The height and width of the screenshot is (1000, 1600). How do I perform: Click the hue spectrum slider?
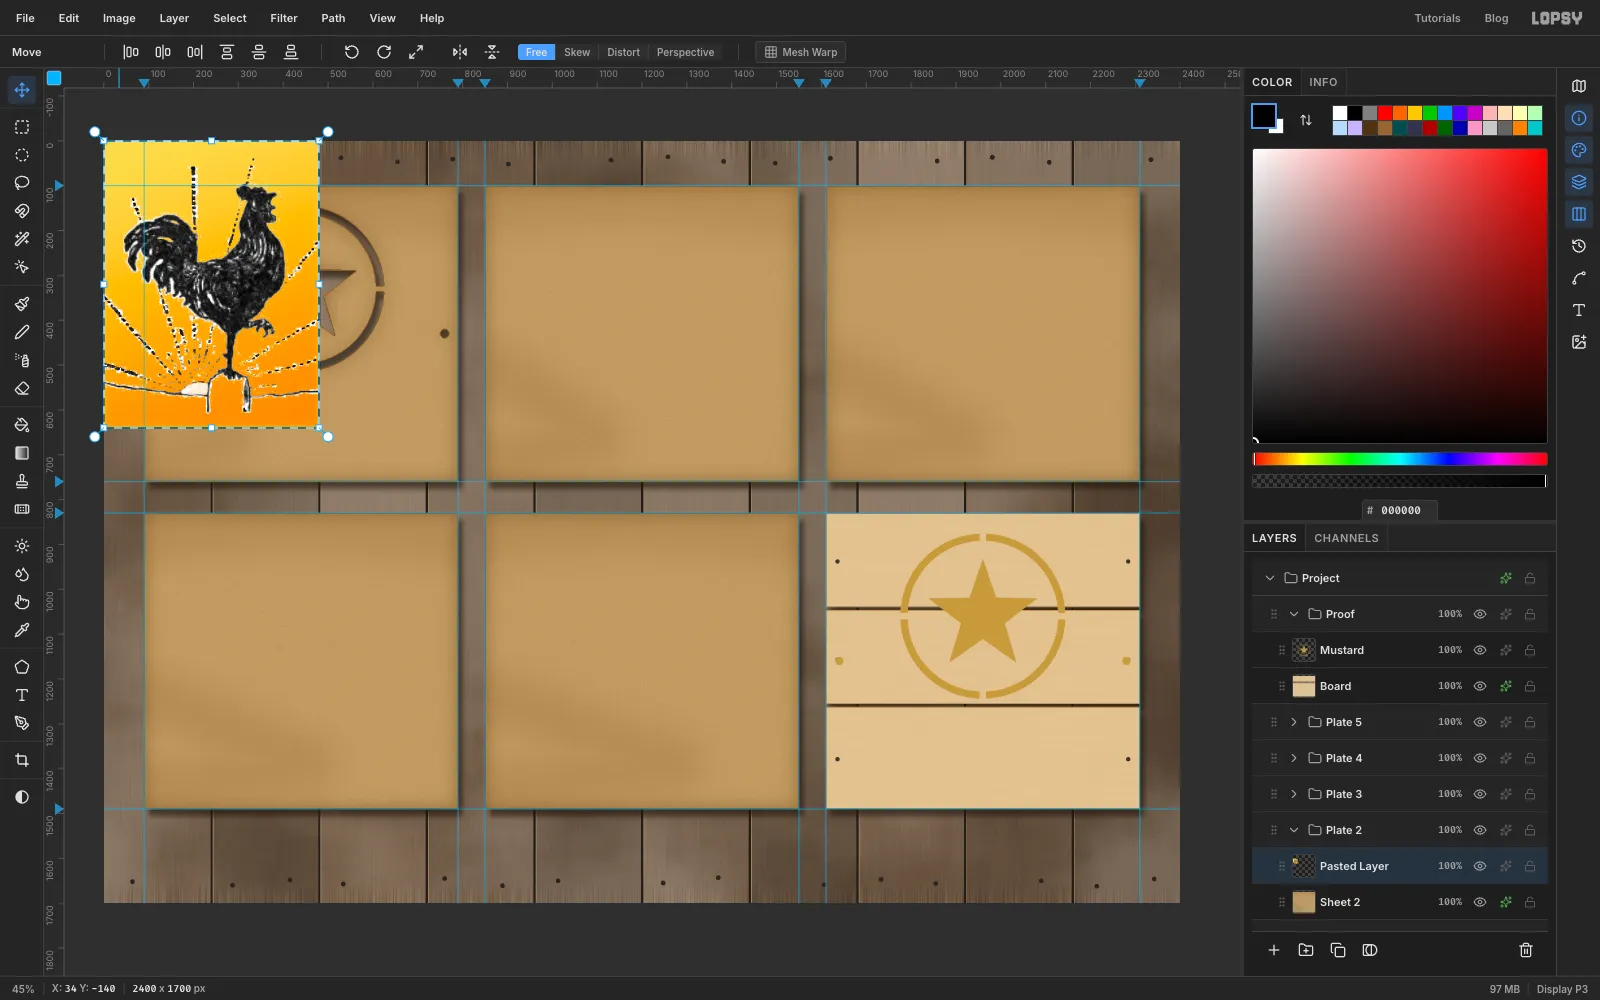point(1400,459)
